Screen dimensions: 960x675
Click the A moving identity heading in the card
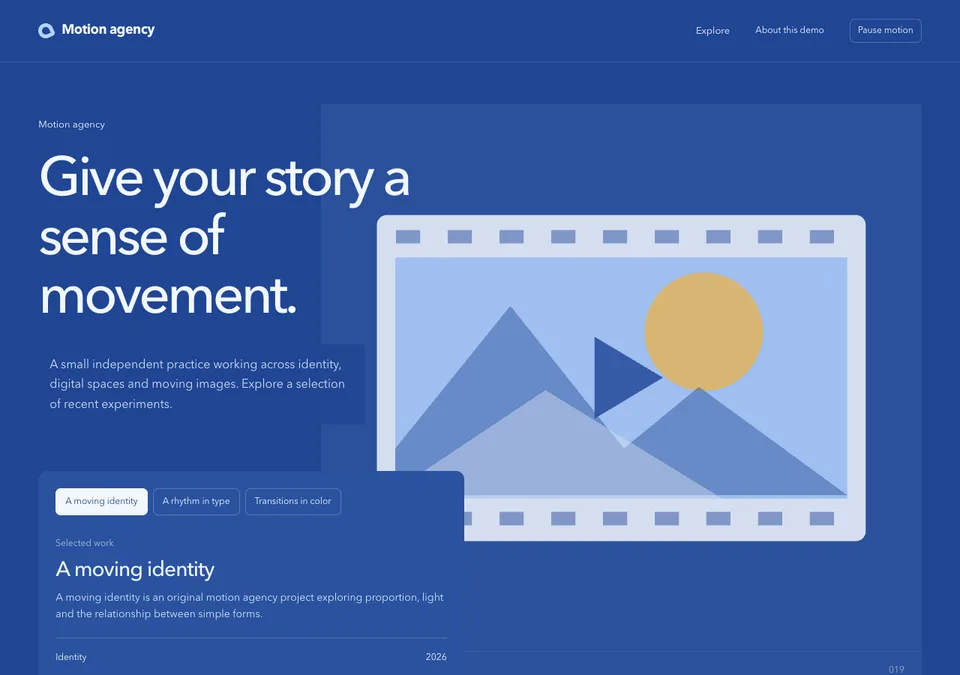click(x=135, y=569)
